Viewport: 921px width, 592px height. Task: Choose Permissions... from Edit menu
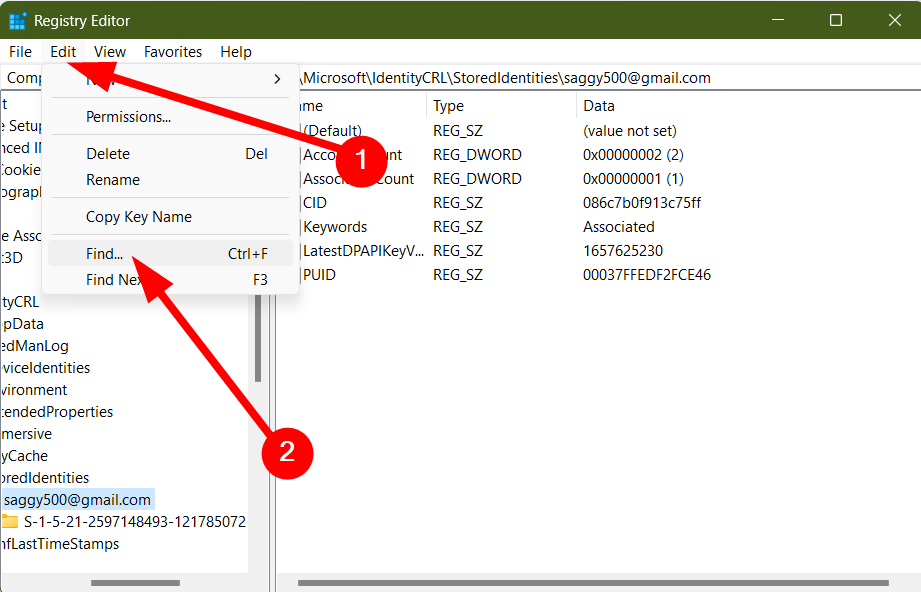[x=170, y=117]
